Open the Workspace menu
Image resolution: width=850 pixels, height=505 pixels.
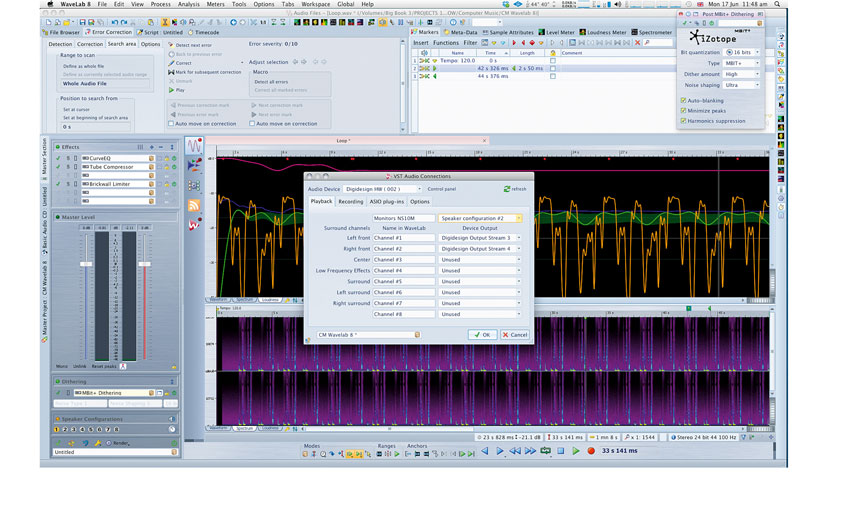(315, 4)
